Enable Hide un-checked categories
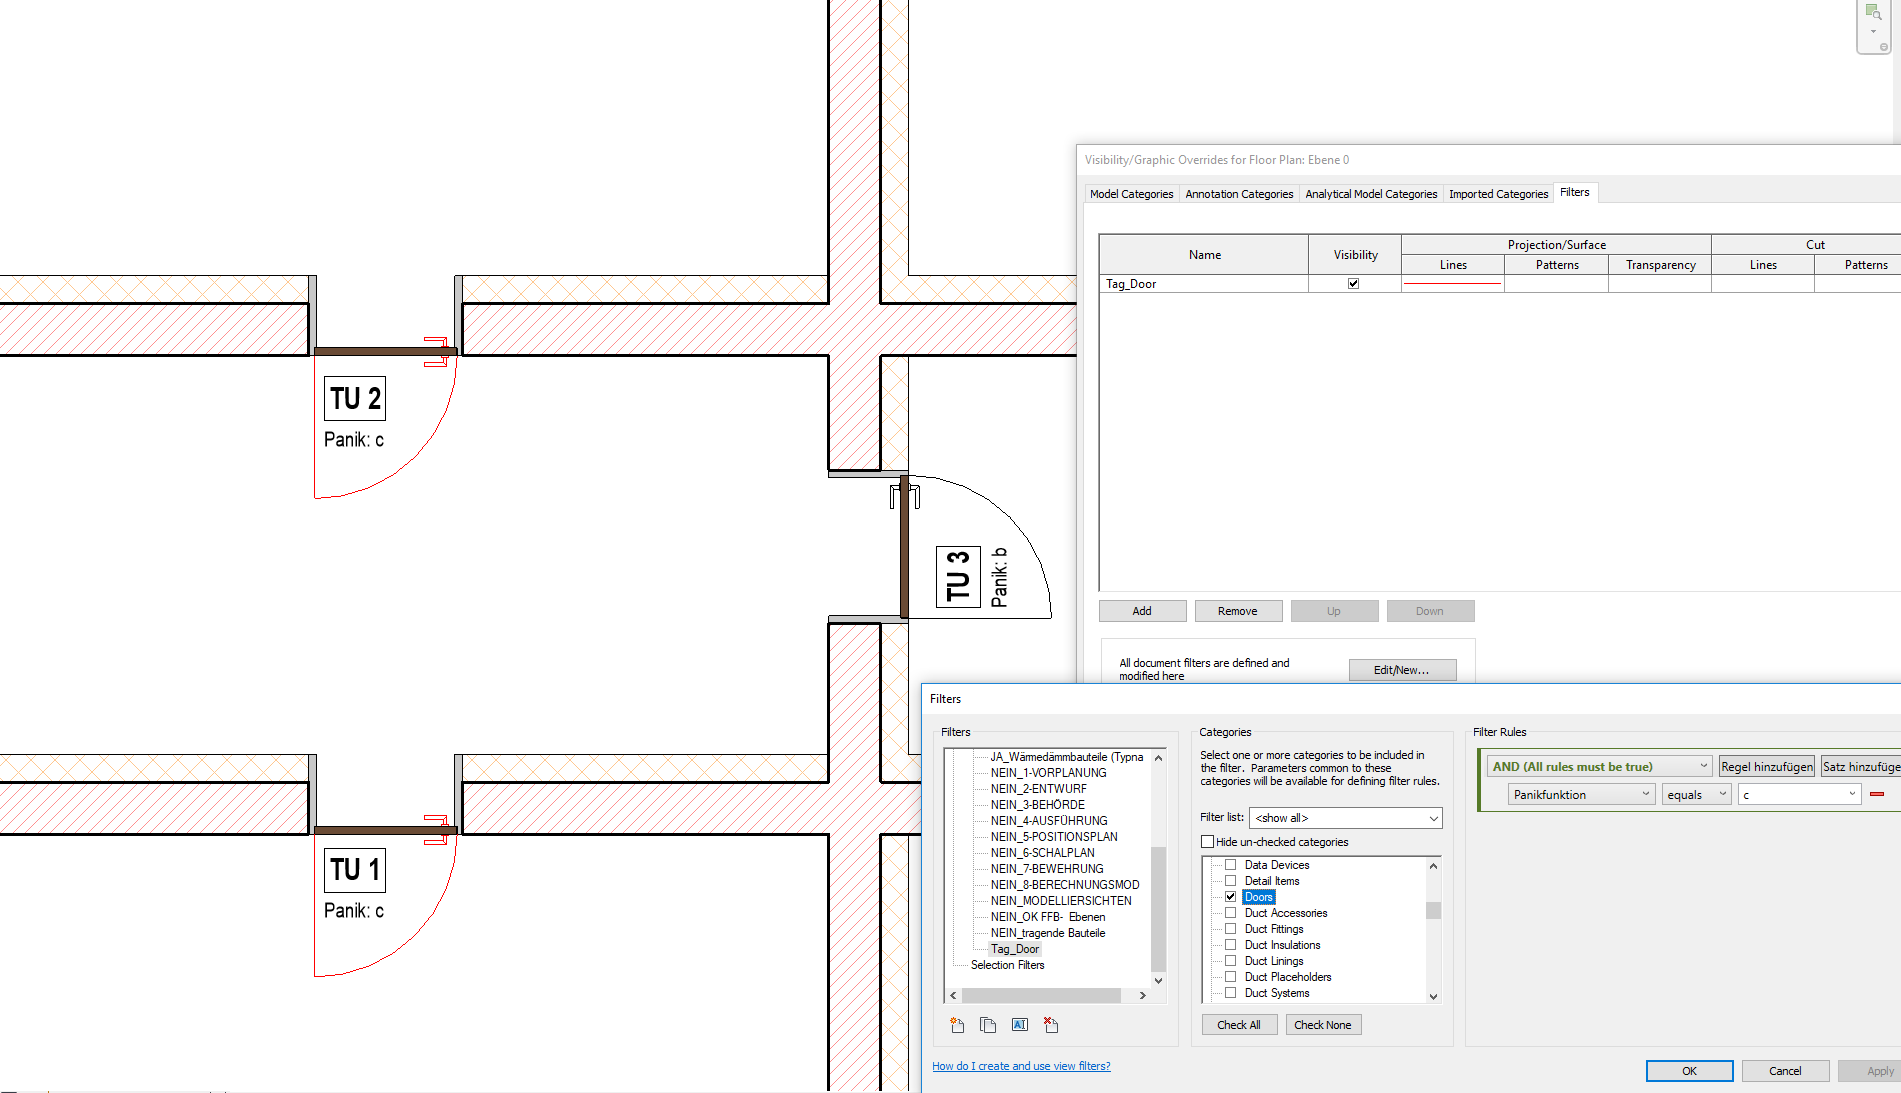This screenshot has width=1901, height=1093. pyautogui.click(x=1208, y=841)
